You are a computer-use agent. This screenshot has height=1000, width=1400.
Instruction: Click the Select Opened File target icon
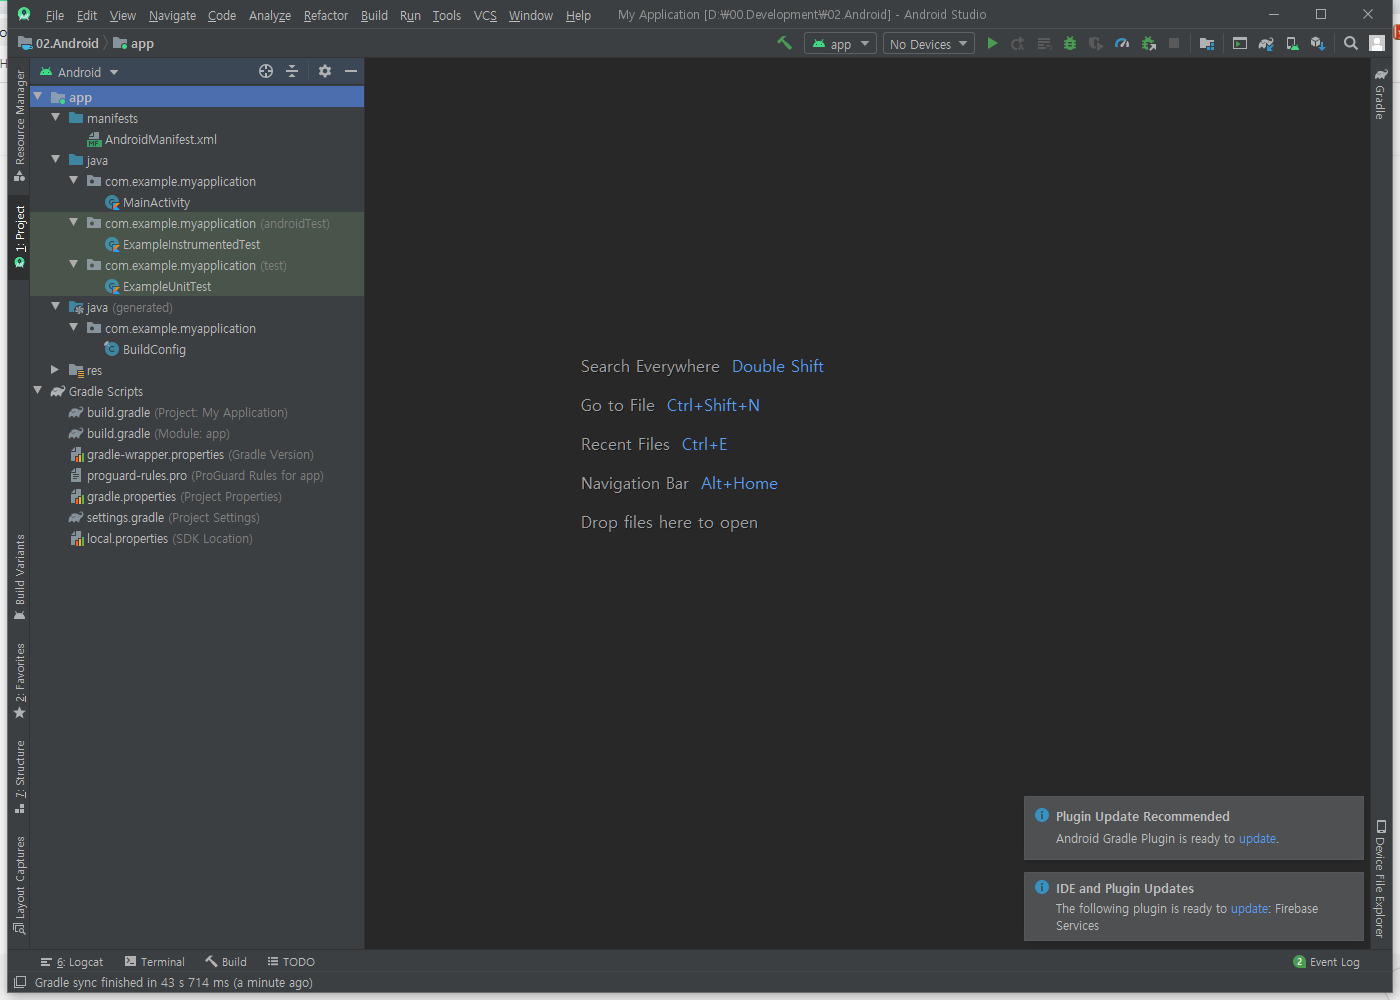click(266, 71)
